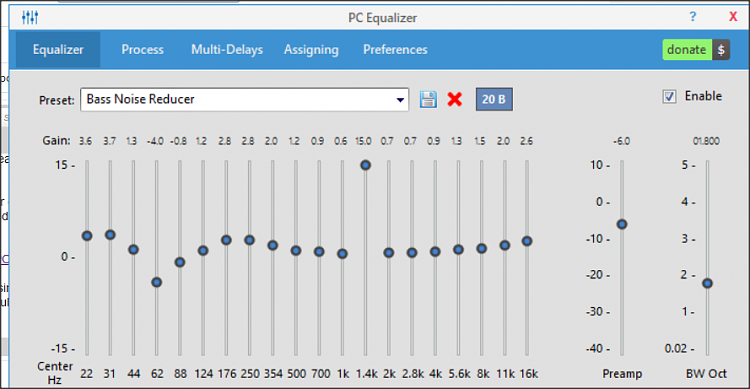Click the gain value 15.0
The image size is (750, 389).
[363, 141]
